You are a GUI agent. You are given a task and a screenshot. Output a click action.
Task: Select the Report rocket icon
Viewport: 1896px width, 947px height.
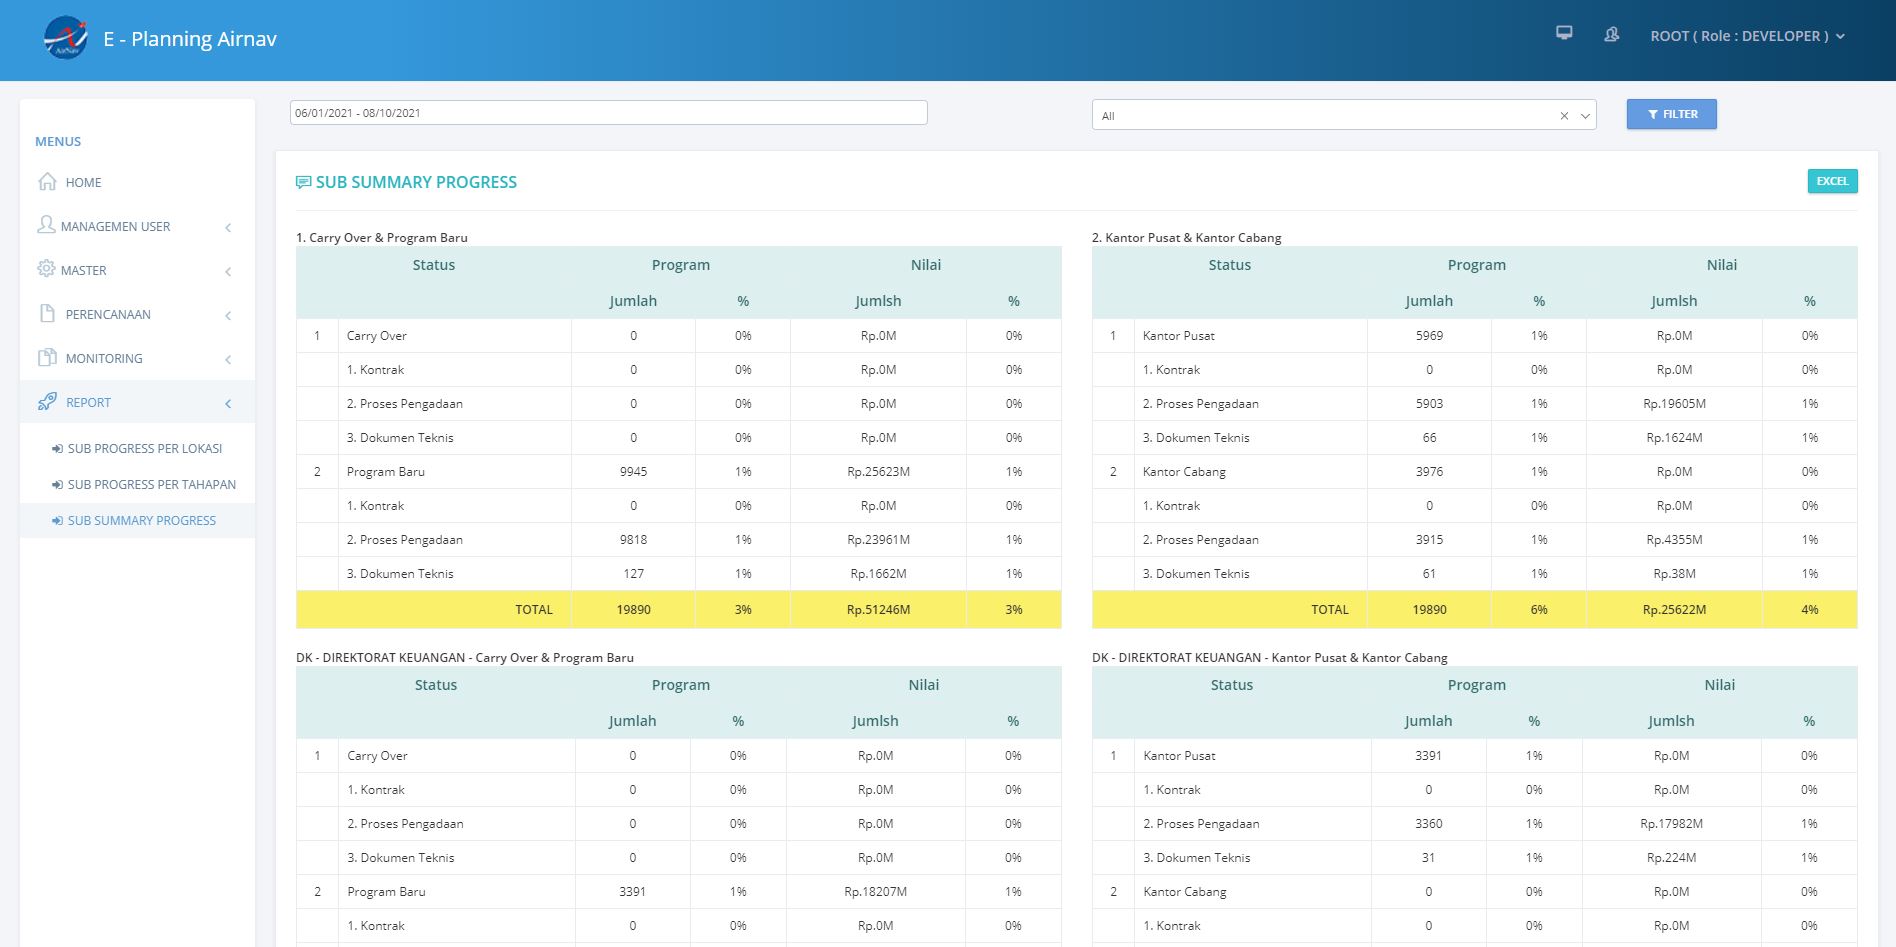tap(46, 402)
